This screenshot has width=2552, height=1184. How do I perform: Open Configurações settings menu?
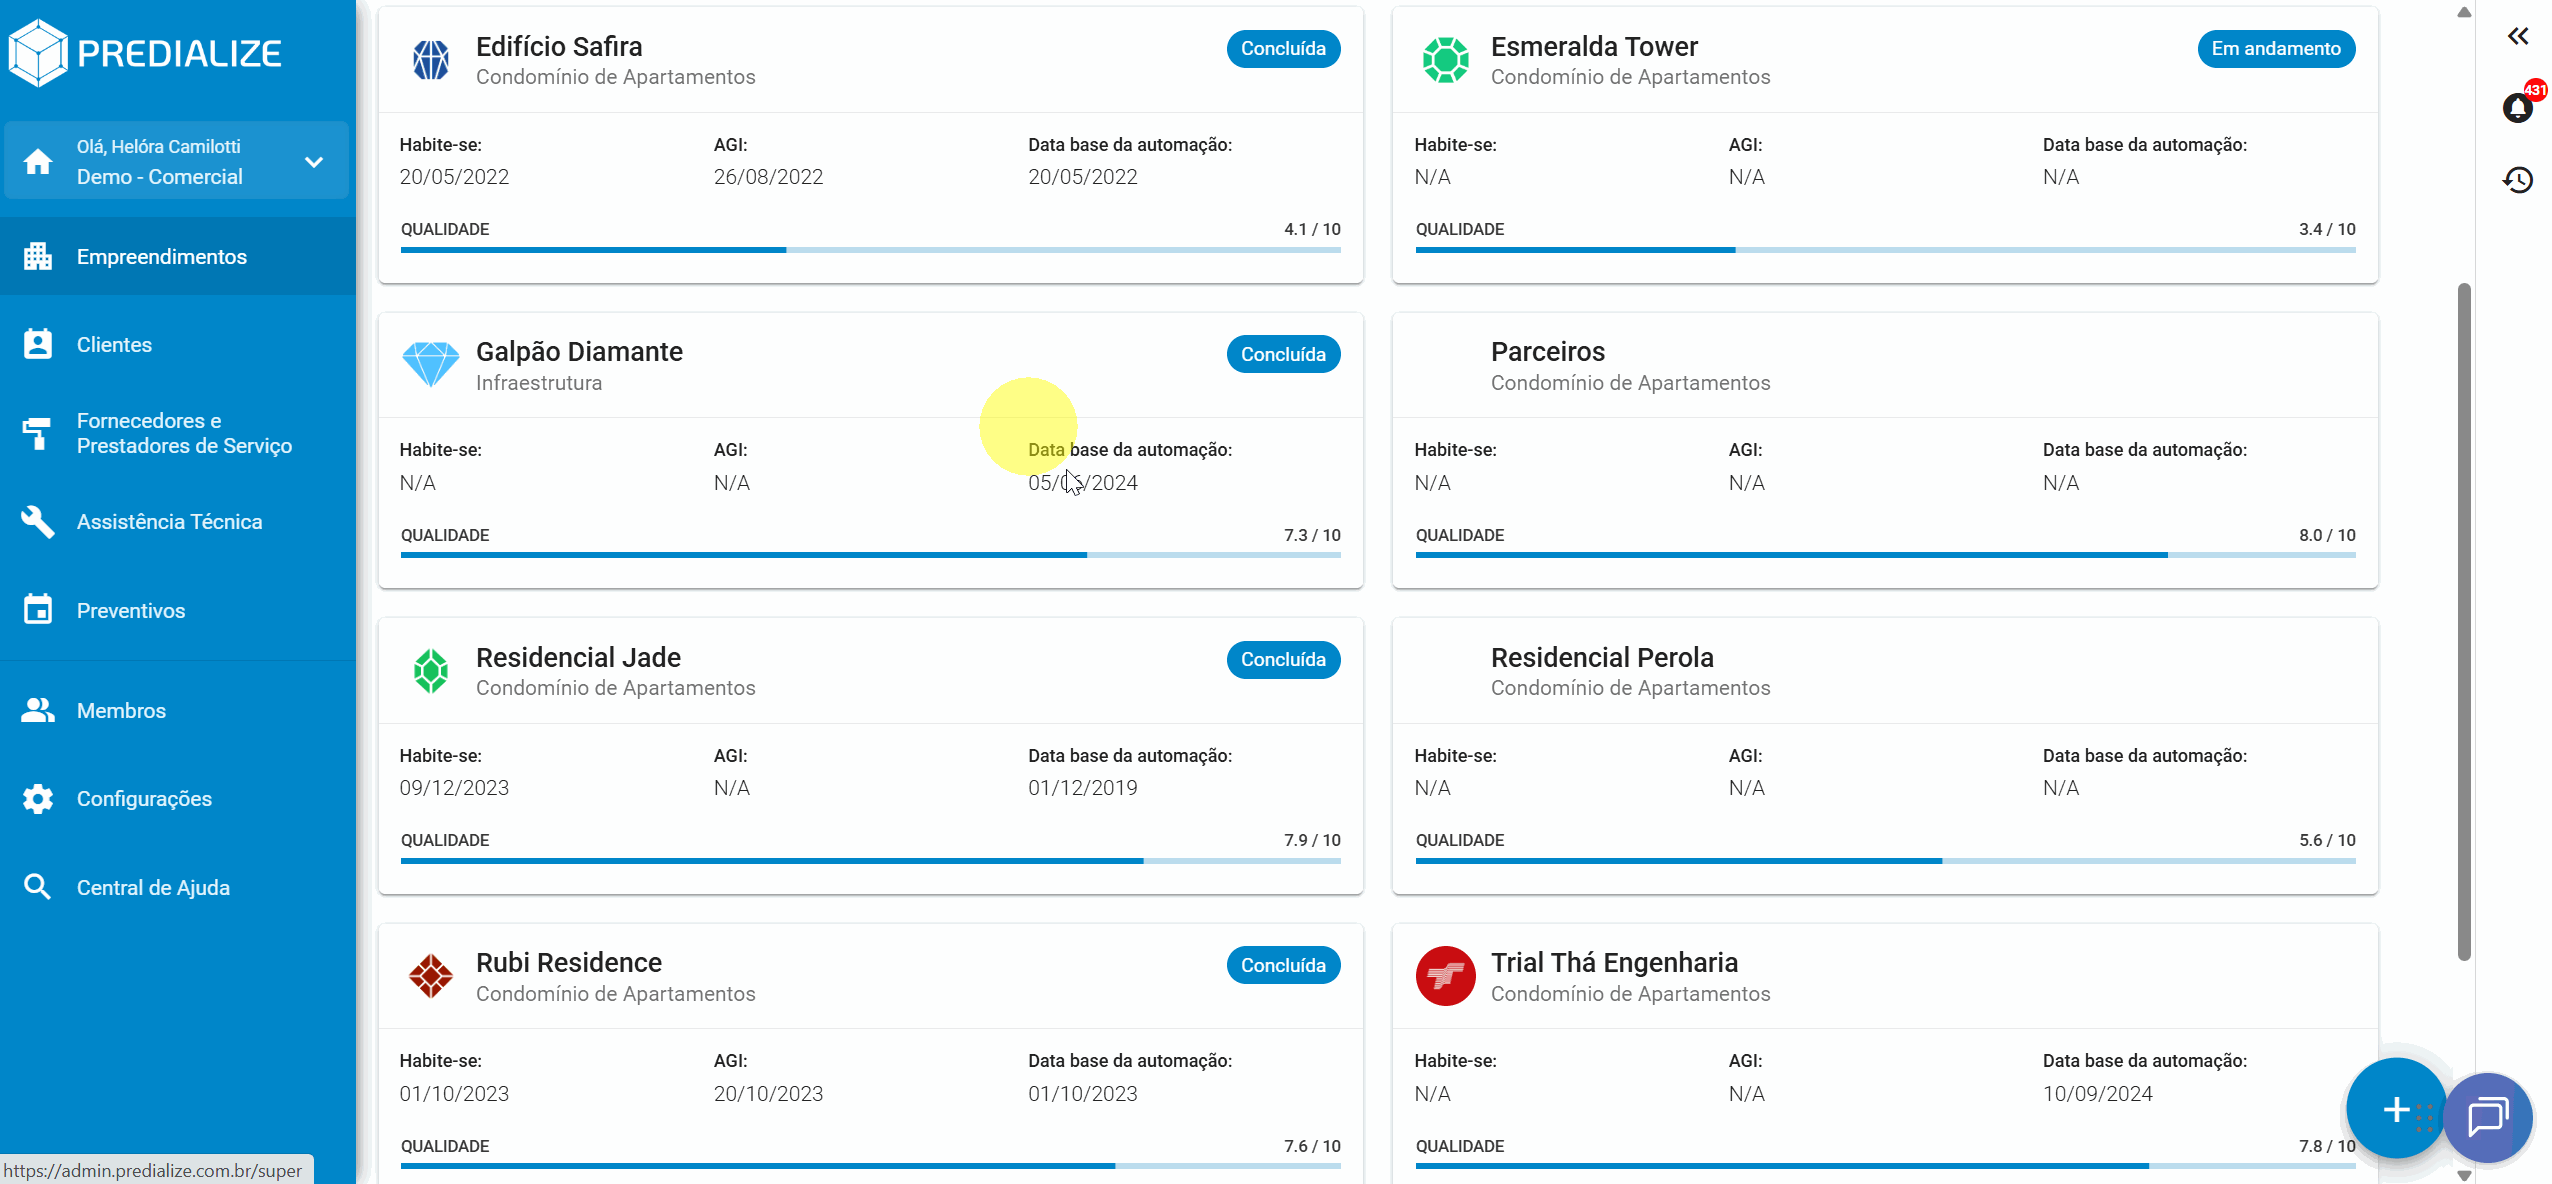pyautogui.click(x=144, y=799)
